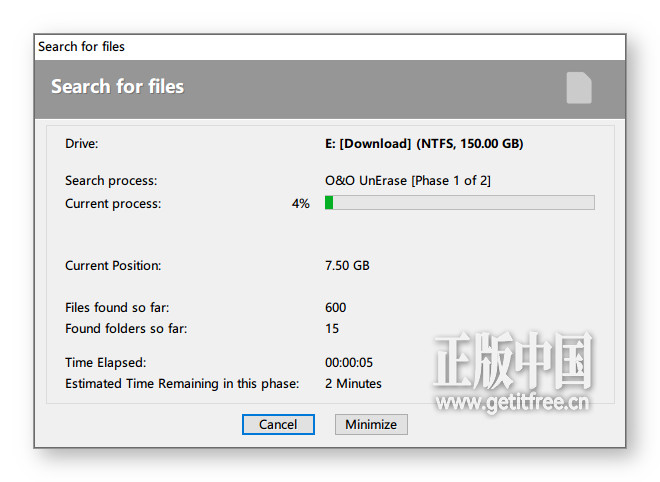The width and height of the screenshot is (660, 482).
Task: Click the document icon in header
Action: coord(579,88)
